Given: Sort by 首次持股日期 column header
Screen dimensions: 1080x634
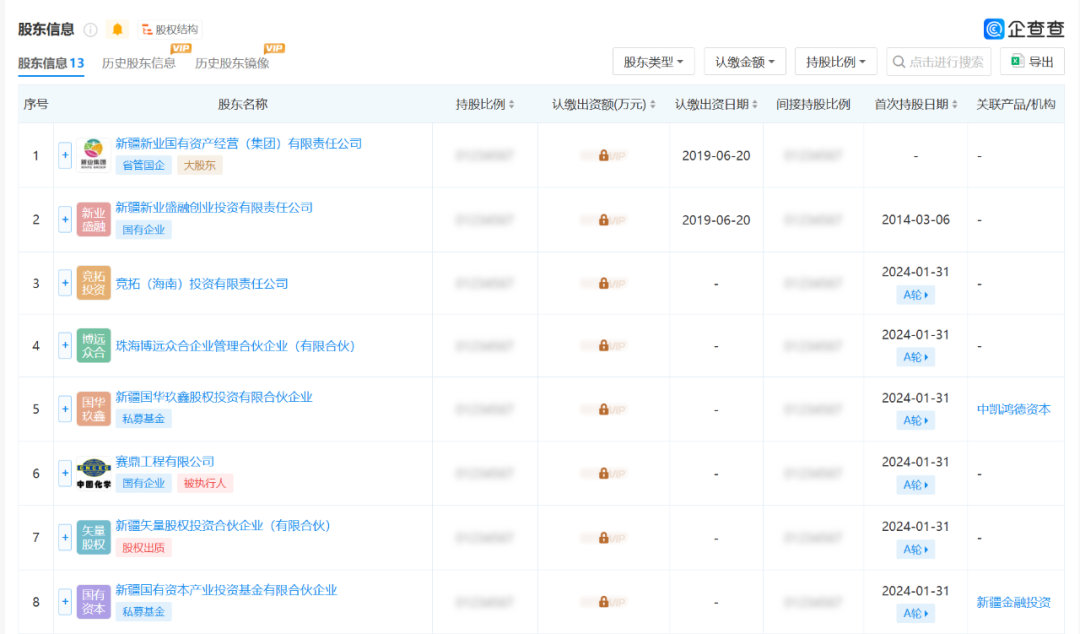Looking at the screenshot, I should (x=916, y=105).
